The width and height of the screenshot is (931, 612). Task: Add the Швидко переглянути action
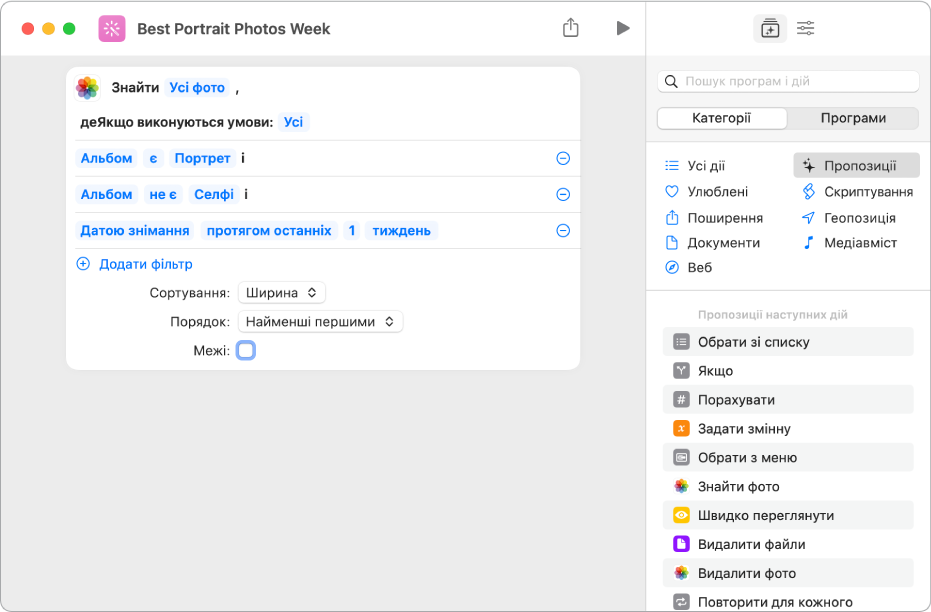(765, 516)
